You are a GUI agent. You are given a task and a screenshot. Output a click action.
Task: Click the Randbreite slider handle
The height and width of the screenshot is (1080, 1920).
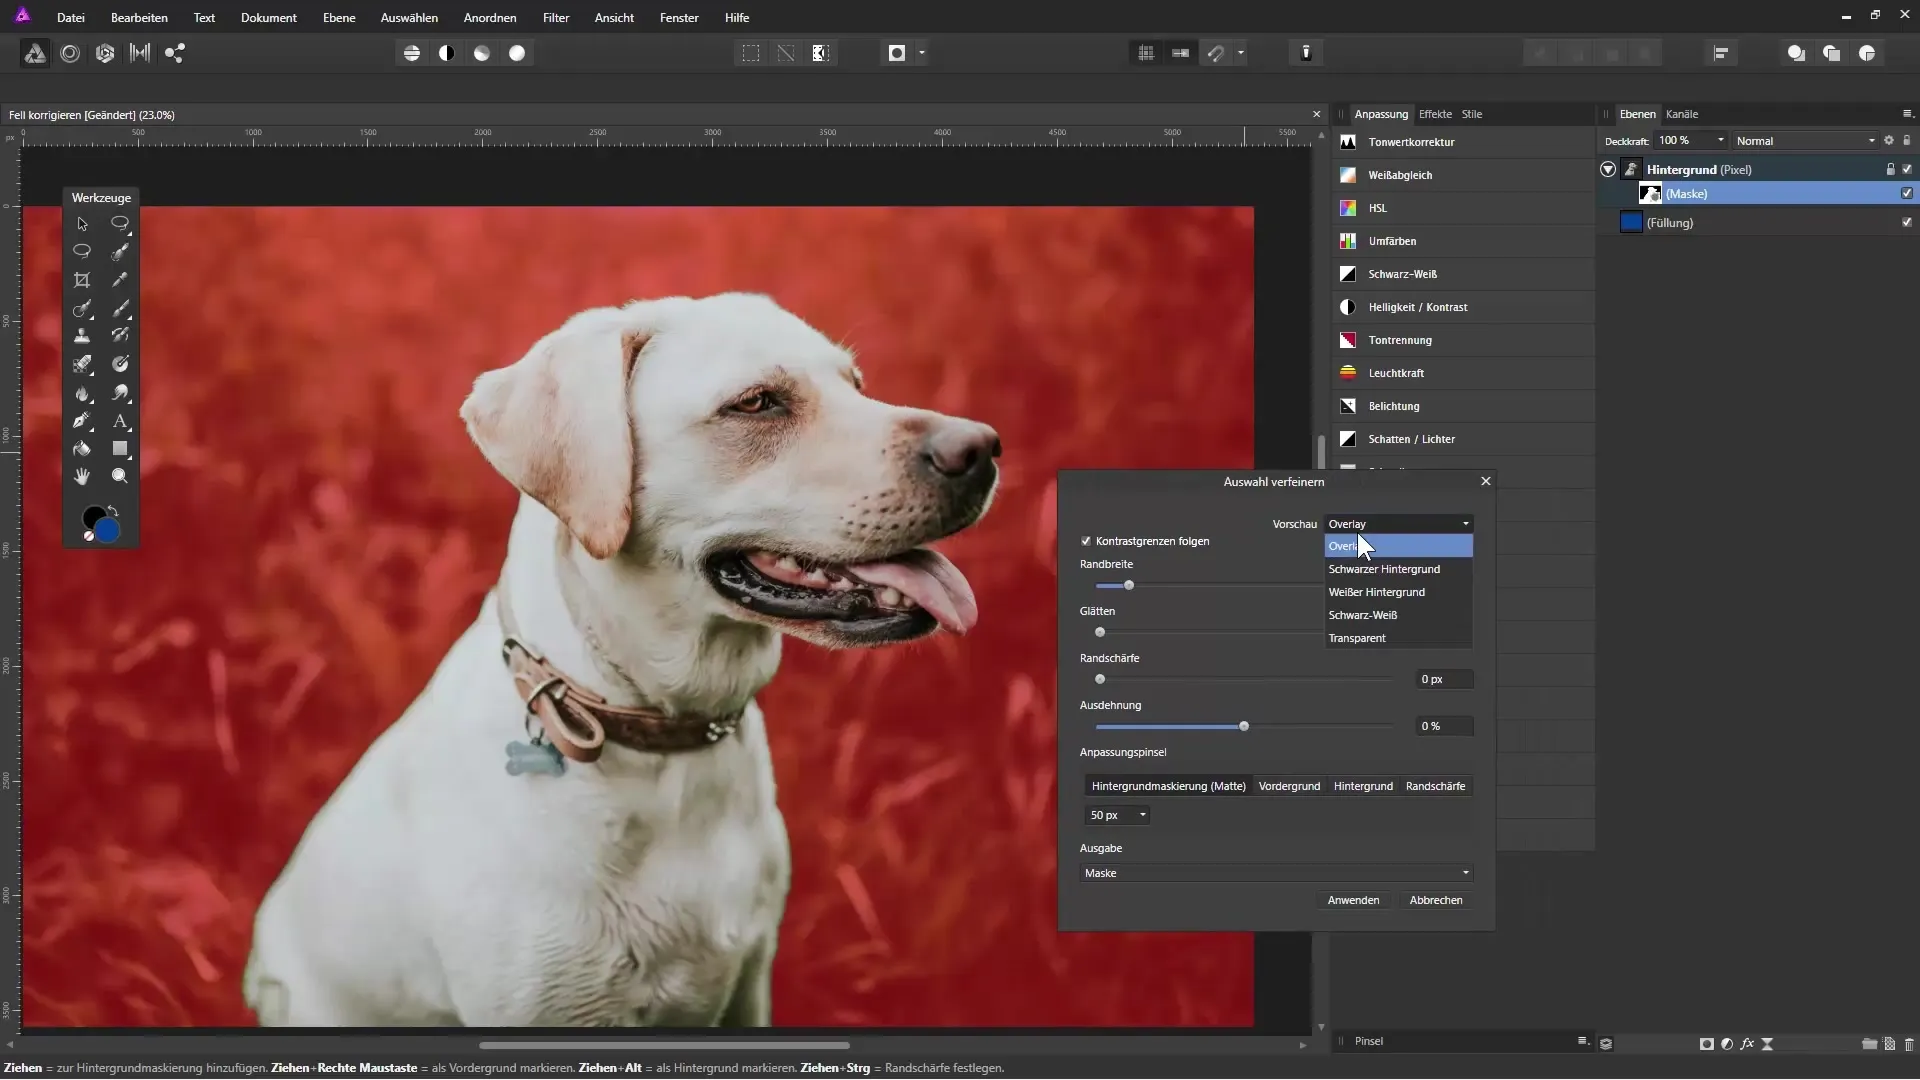point(1129,585)
